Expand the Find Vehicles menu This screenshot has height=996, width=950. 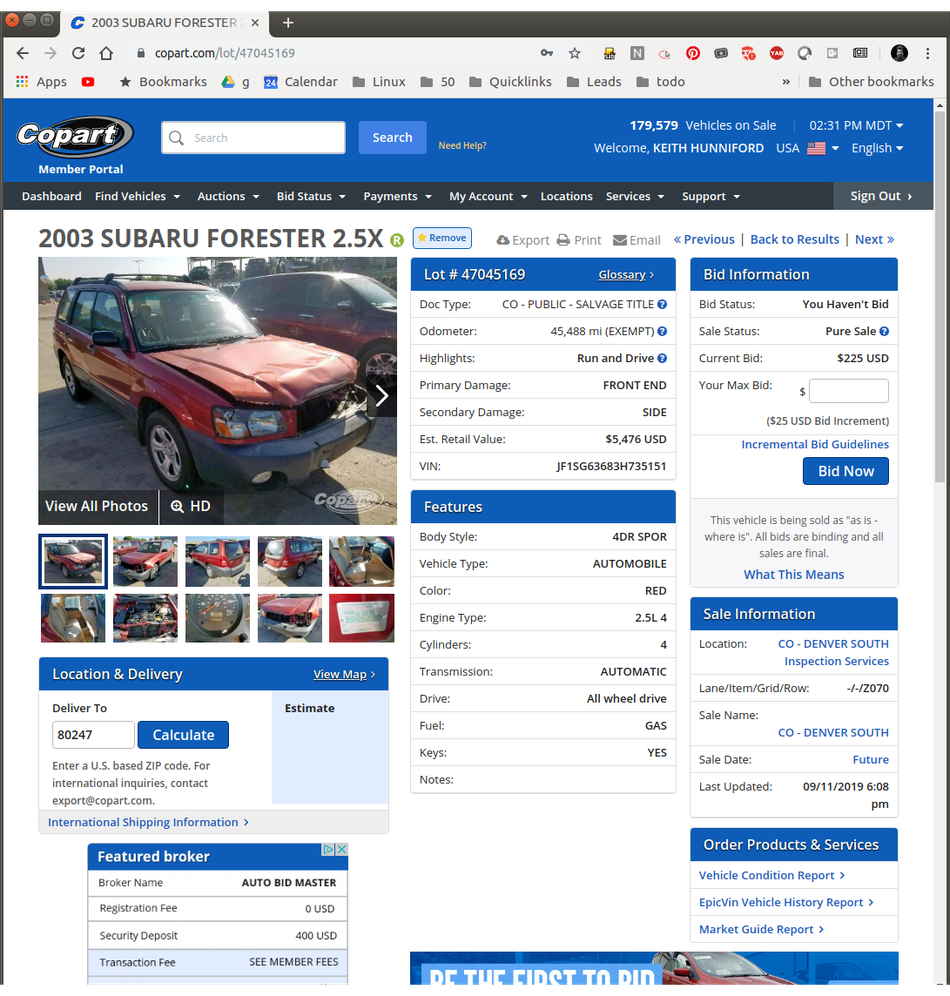pyautogui.click(x=137, y=196)
